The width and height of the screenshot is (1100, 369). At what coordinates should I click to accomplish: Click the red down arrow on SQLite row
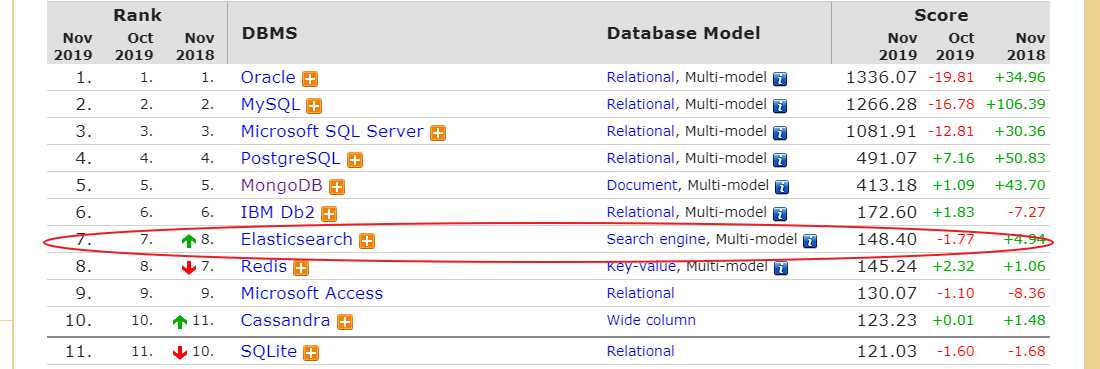[x=180, y=352]
